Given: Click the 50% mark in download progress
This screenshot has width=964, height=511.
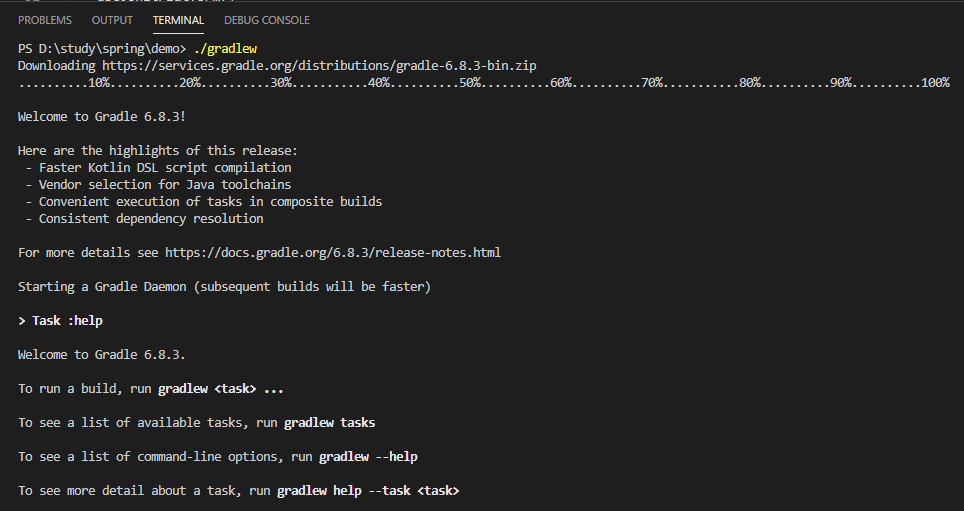Looking at the screenshot, I should tap(470, 82).
